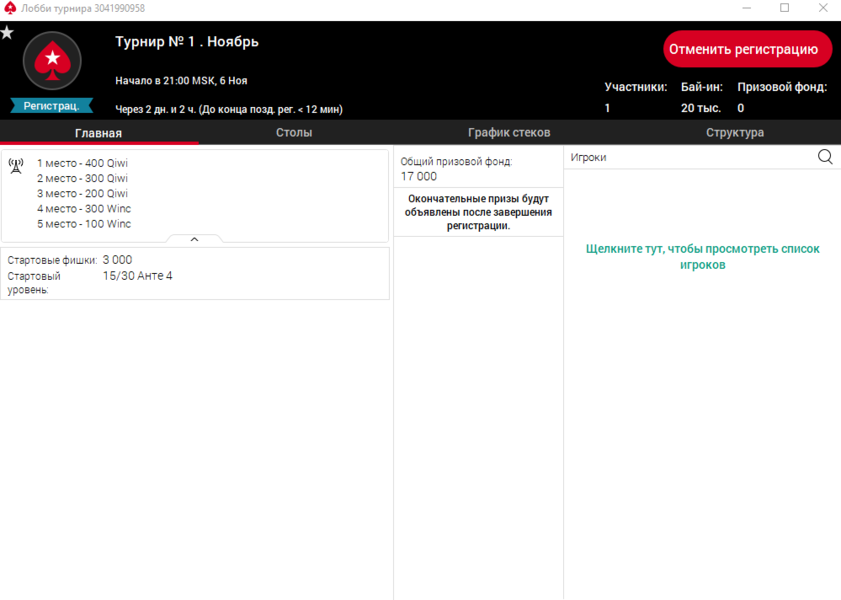Switch to the Главная tab
The height and width of the screenshot is (600, 841).
tap(98, 133)
